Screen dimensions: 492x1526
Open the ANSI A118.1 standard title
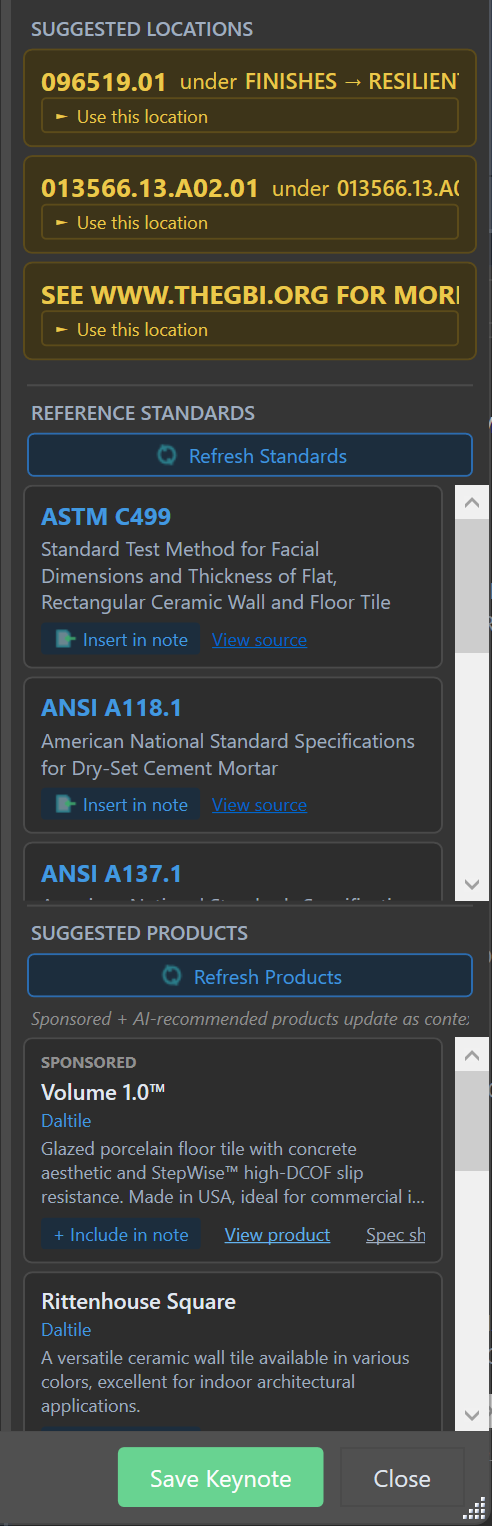coord(112,708)
